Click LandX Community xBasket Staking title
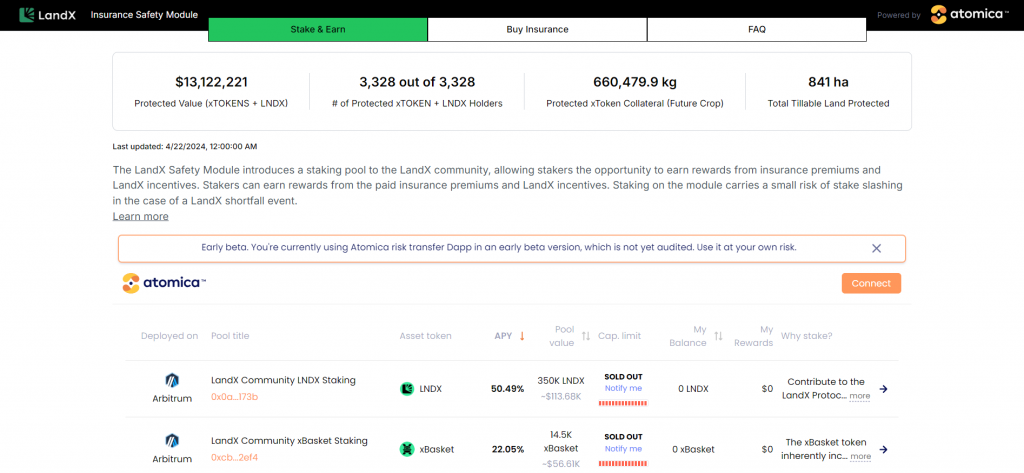The width and height of the screenshot is (1024, 473). pos(289,441)
